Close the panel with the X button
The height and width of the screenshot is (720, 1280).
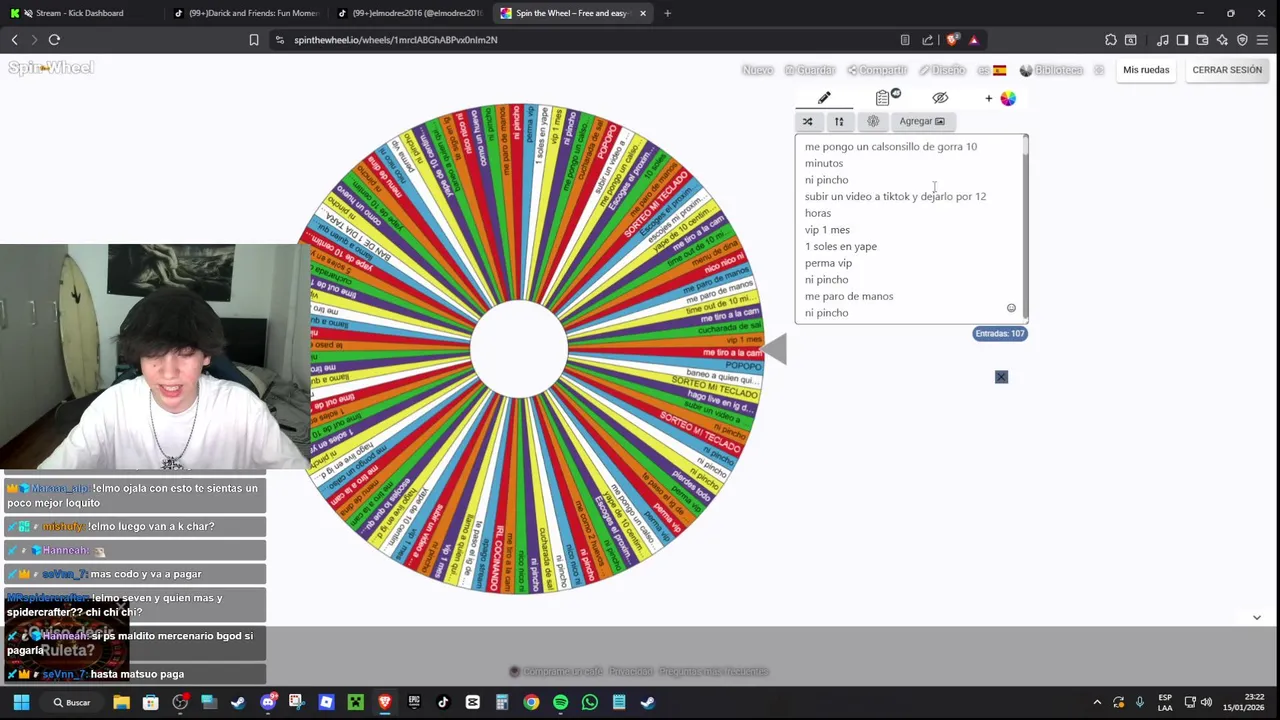[1001, 377]
